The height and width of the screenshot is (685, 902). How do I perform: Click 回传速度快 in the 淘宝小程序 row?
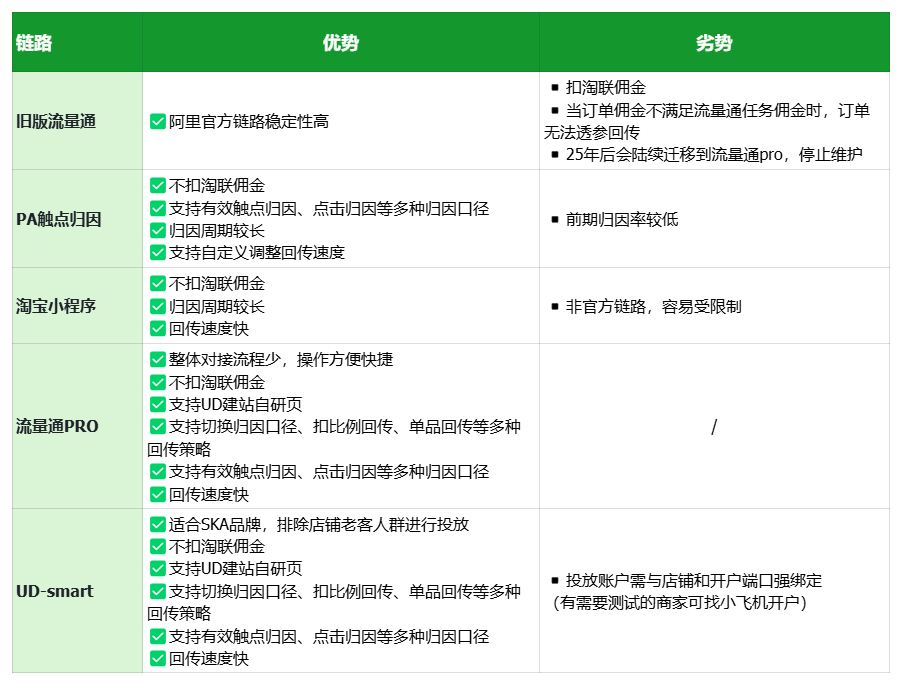209,328
